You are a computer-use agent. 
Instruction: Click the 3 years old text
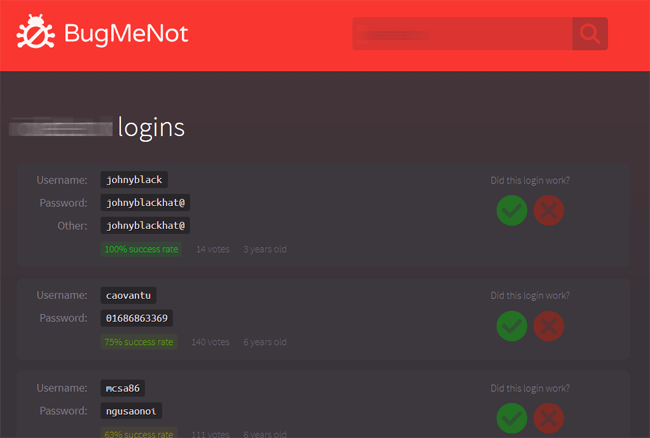[x=265, y=249]
